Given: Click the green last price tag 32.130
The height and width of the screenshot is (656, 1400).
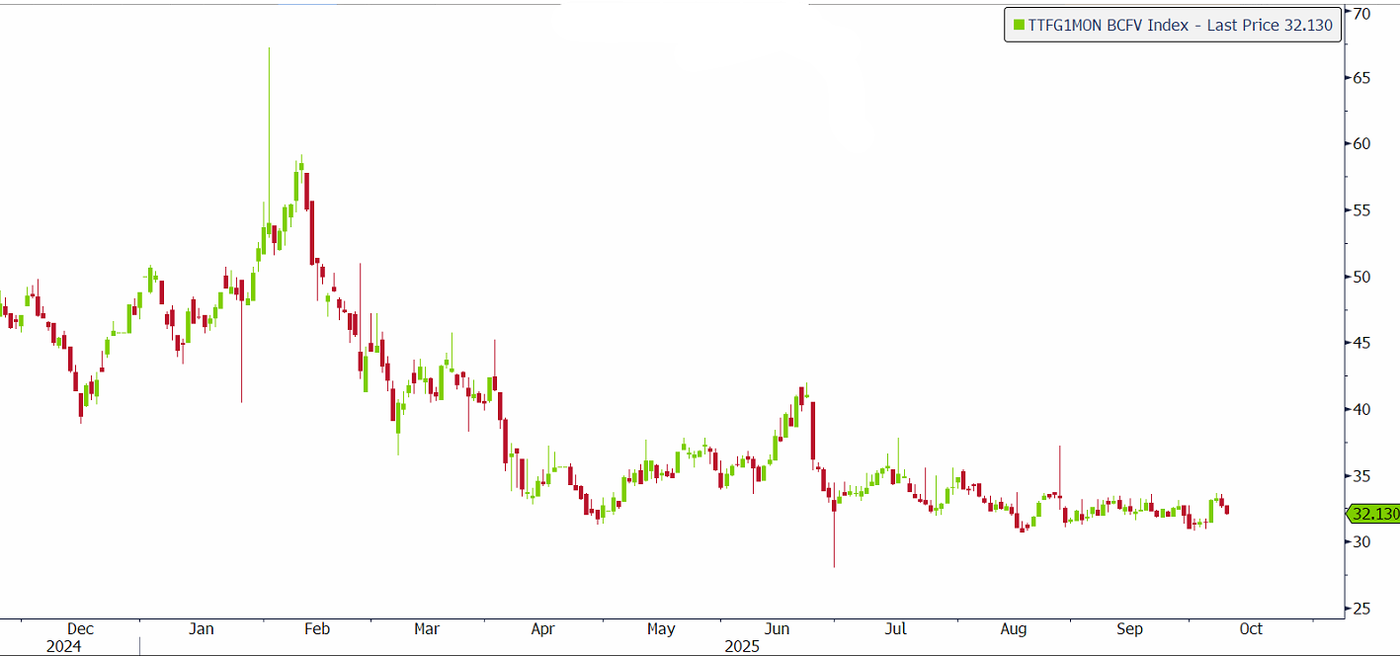Looking at the screenshot, I should [1373, 514].
